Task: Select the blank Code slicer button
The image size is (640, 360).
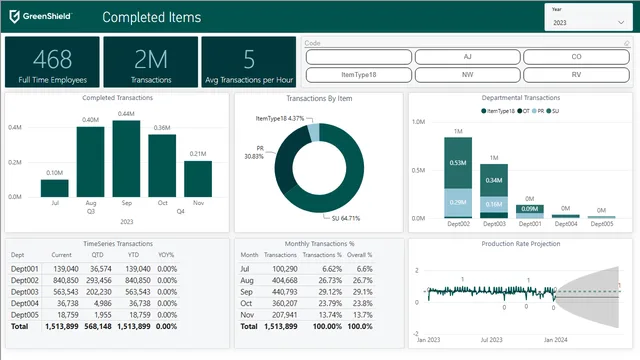Action: pyautogui.click(x=359, y=57)
